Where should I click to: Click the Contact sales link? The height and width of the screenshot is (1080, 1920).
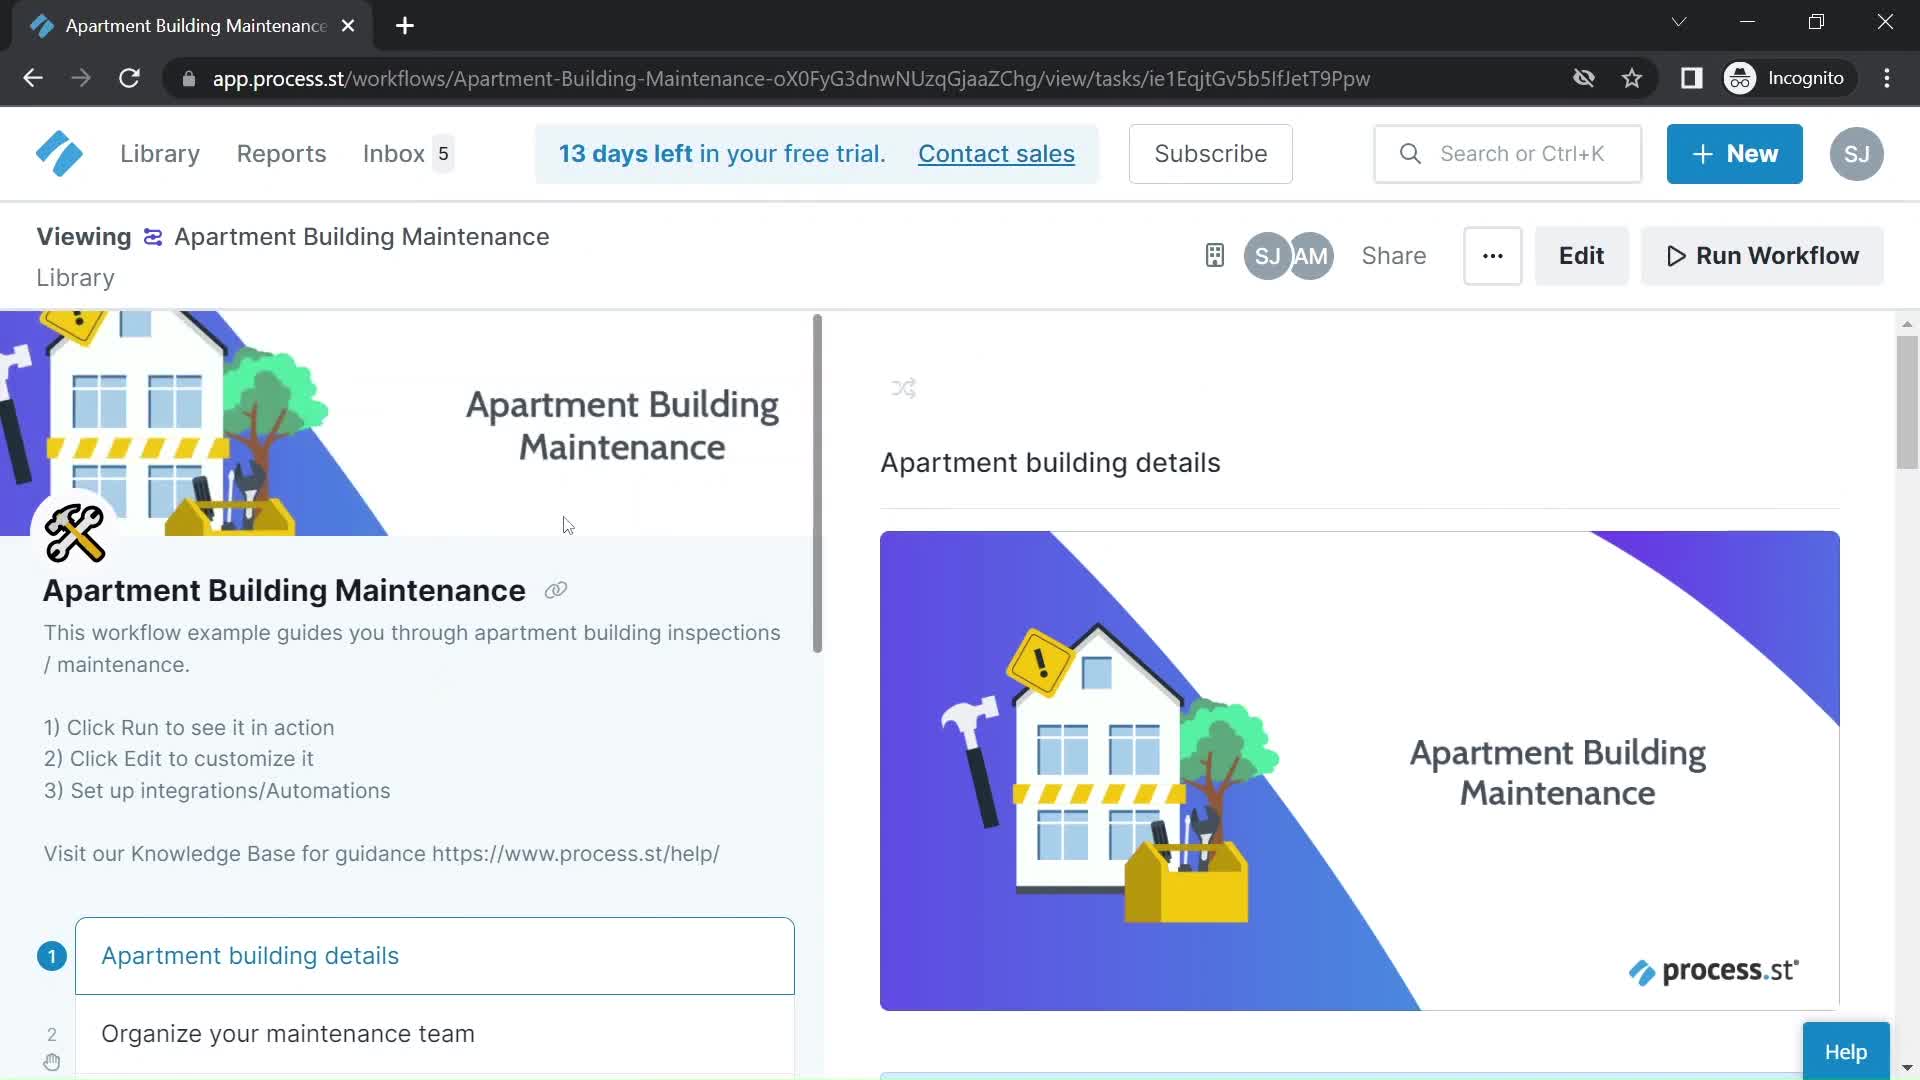pyautogui.click(x=997, y=153)
